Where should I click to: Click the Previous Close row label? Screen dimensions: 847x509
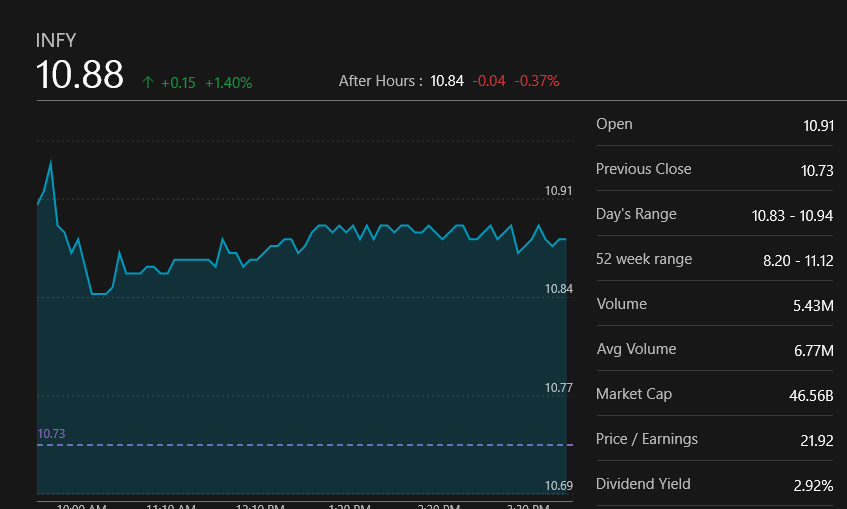point(643,169)
